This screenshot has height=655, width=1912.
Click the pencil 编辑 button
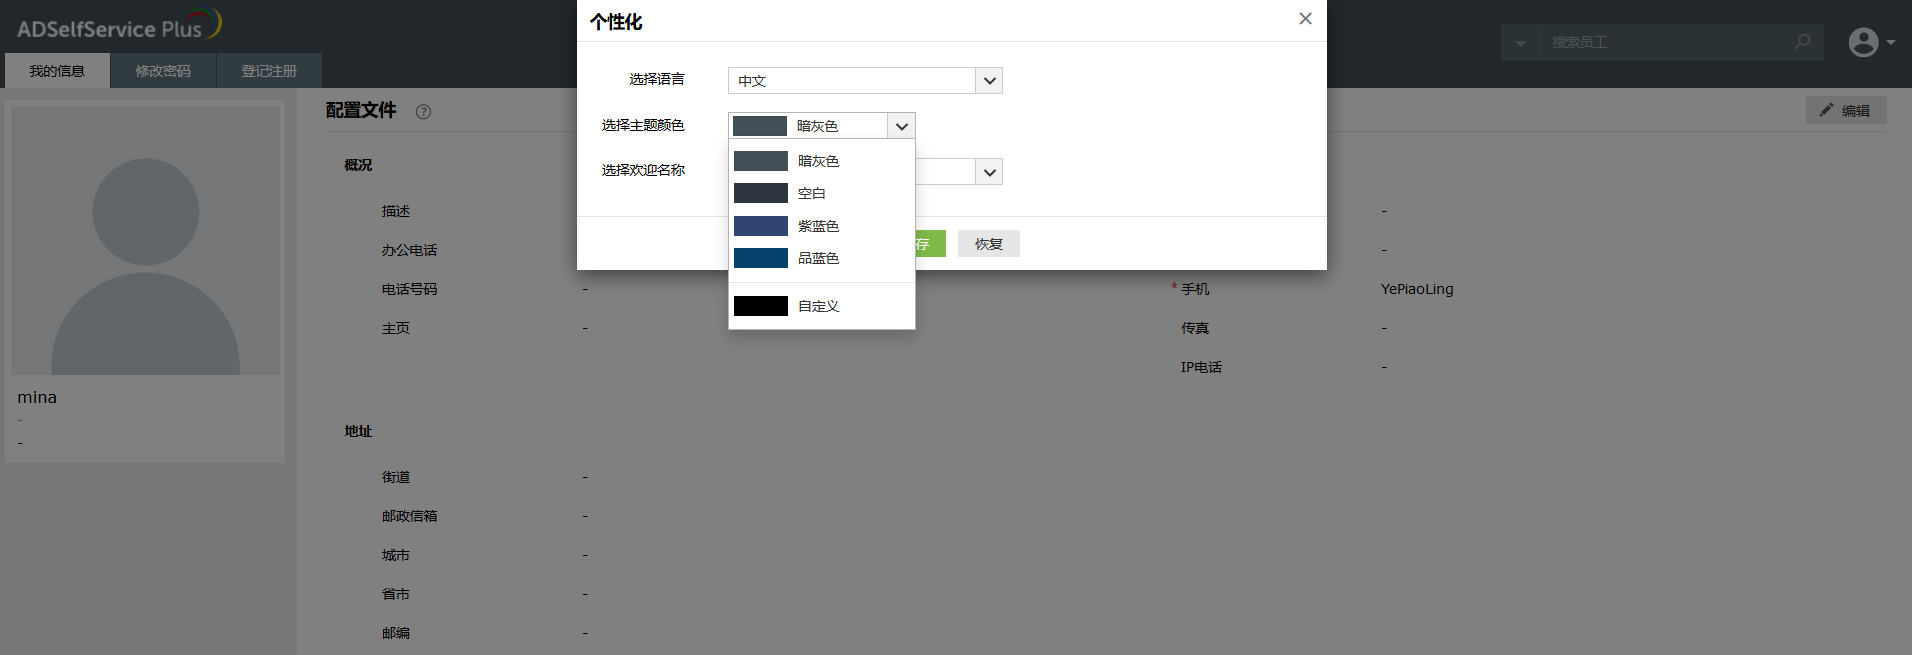[1845, 111]
